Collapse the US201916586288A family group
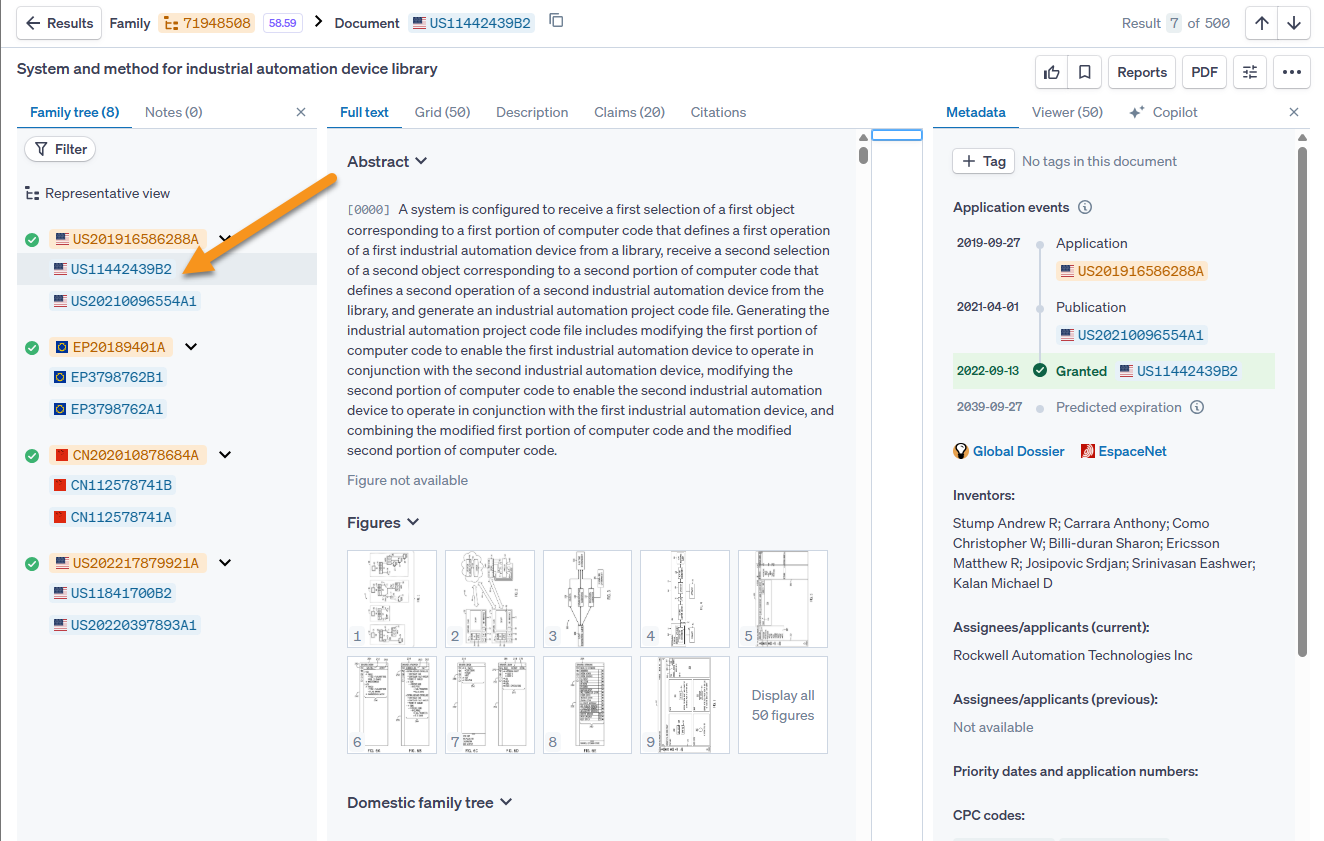 225,239
